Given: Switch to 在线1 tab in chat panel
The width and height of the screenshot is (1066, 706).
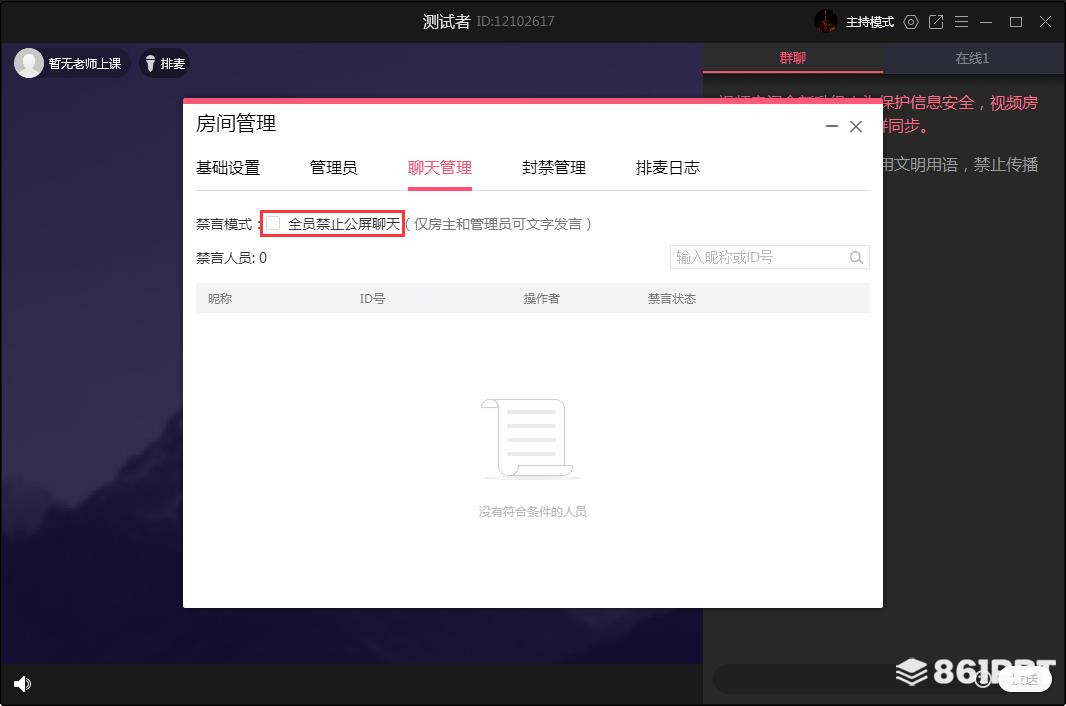Looking at the screenshot, I should 972,59.
